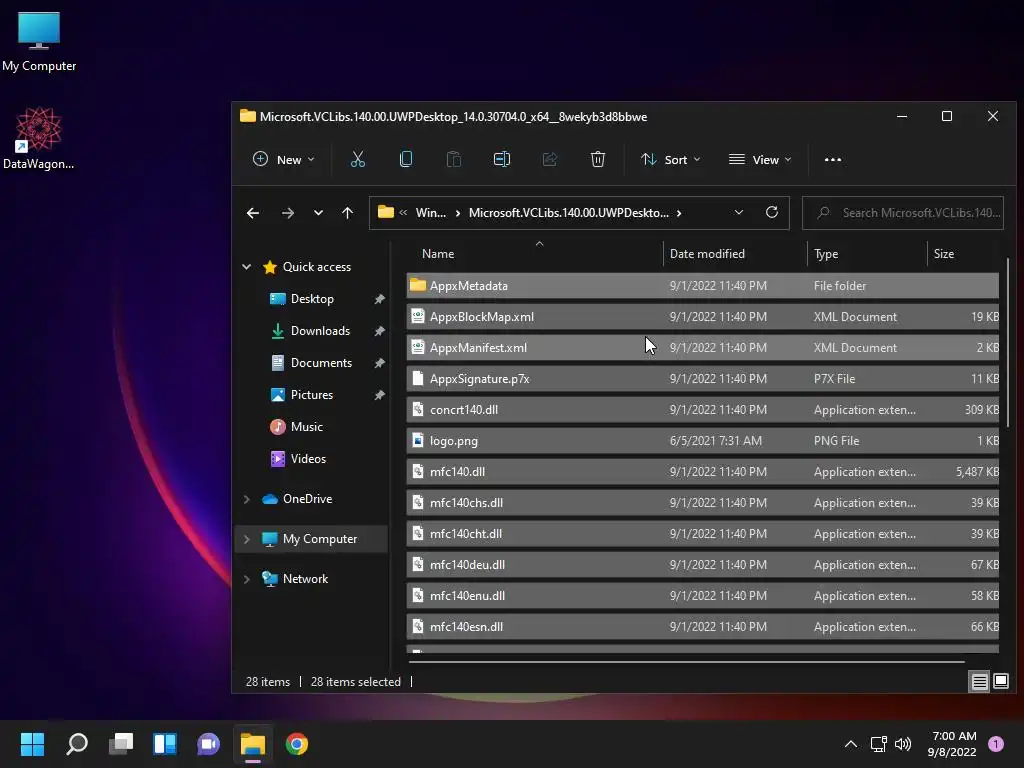
Task: Click the Paste clipboard icon
Action: (454, 159)
